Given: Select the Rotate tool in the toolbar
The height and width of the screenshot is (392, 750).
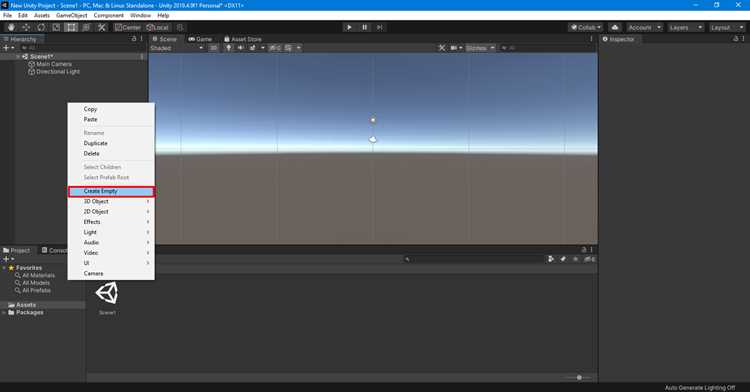Looking at the screenshot, I should [x=41, y=27].
